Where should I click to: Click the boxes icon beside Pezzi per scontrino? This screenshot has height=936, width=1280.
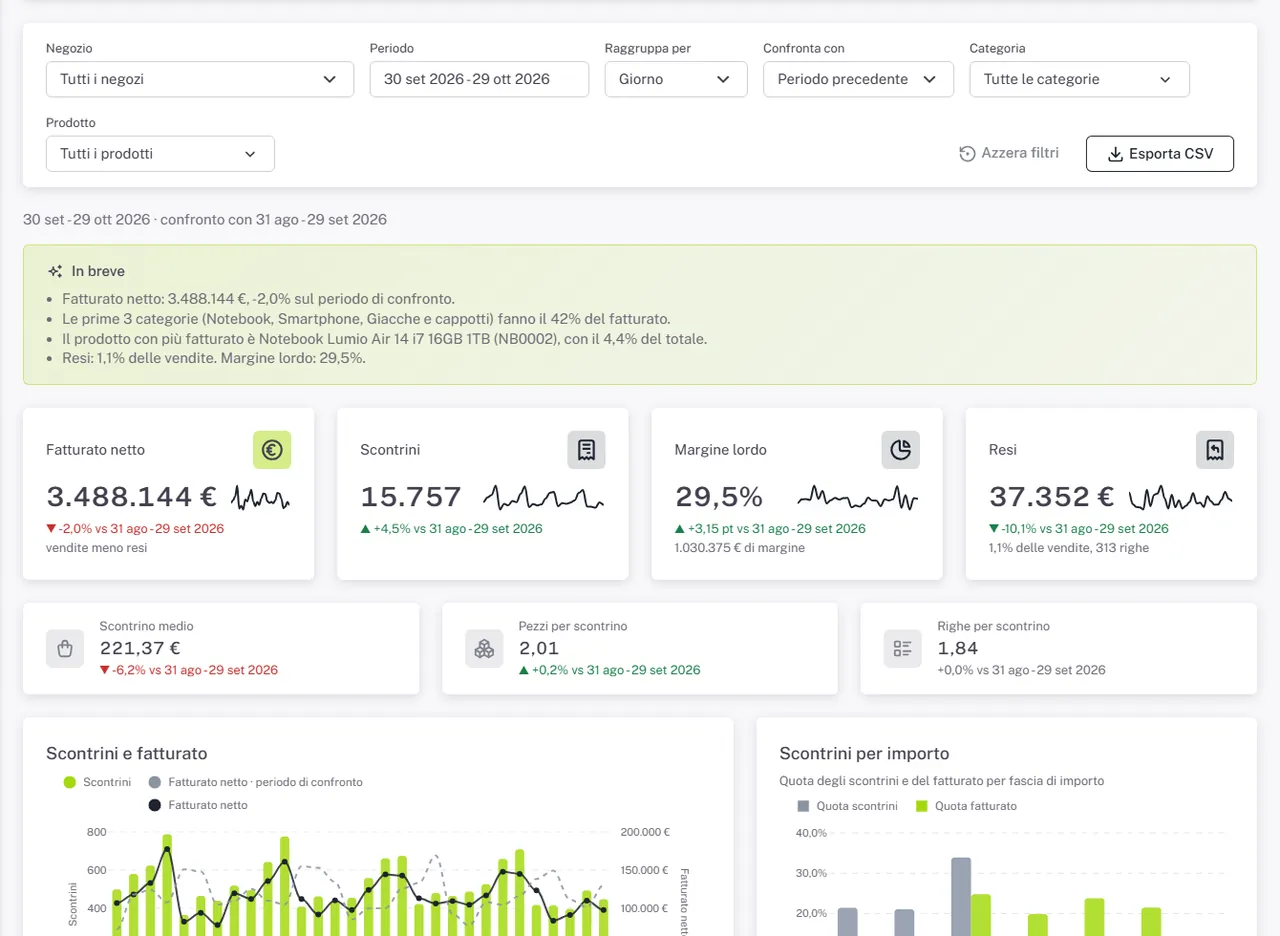pyautogui.click(x=484, y=648)
